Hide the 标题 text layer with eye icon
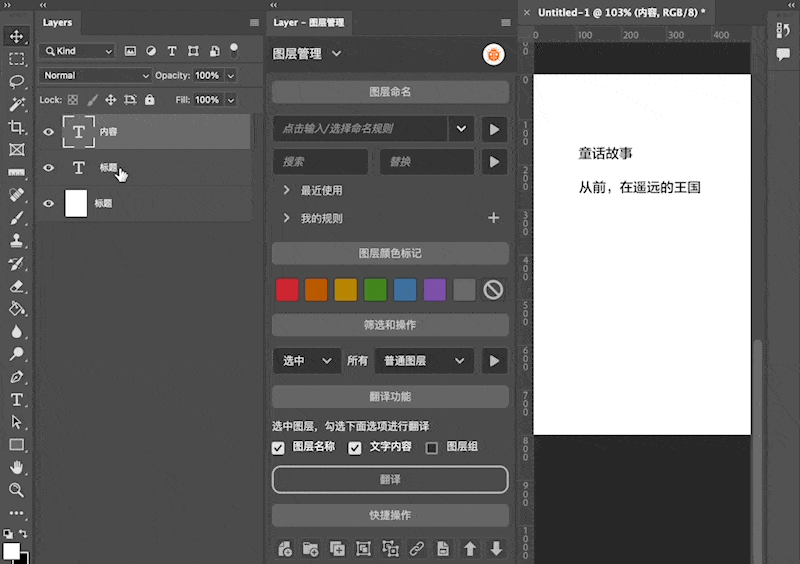The image size is (800, 564). [x=48, y=167]
